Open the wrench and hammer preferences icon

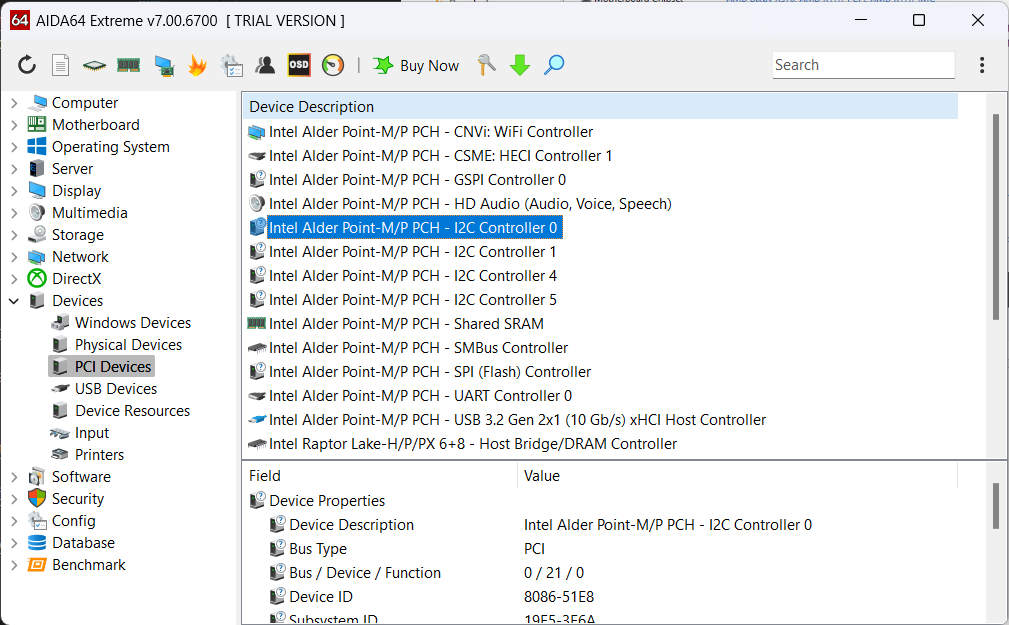486,65
